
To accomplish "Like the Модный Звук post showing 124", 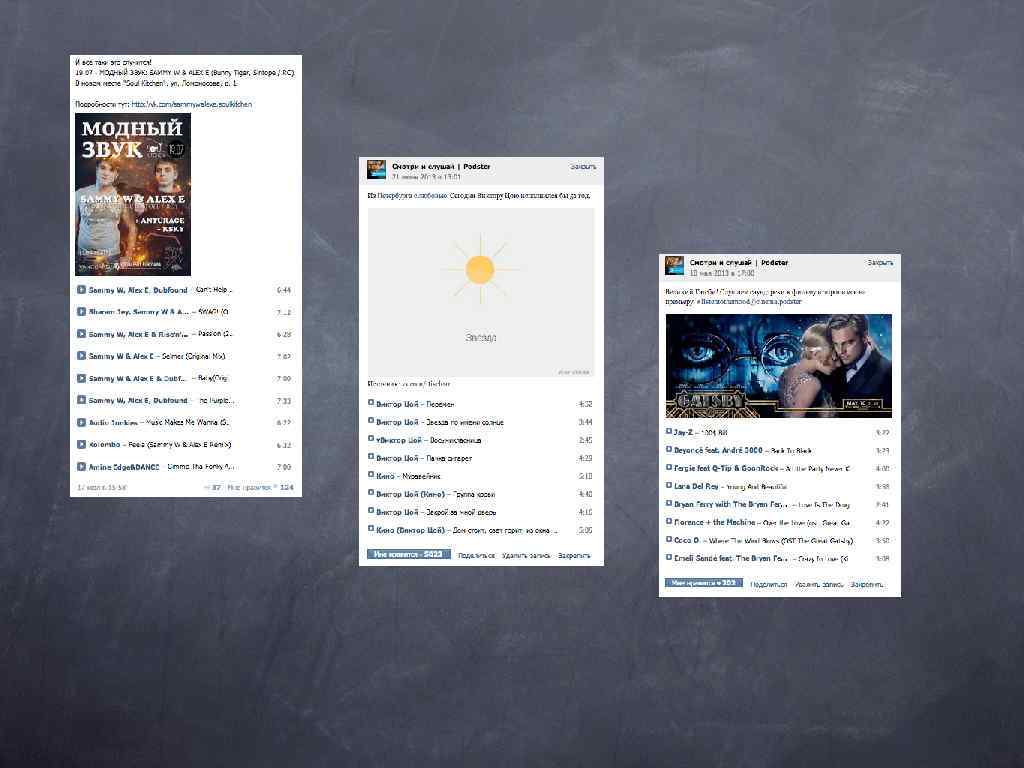I will pyautogui.click(x=261, y=487).
